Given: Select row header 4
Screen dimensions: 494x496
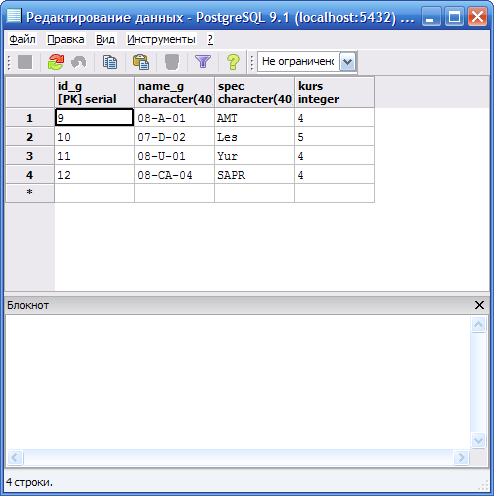Looking at the screenshot, I should click(x=30, y=174).
